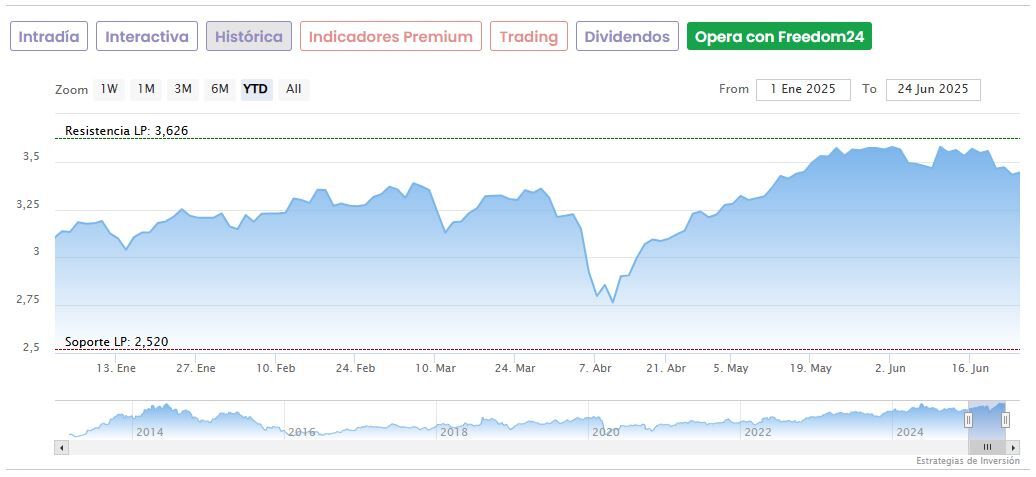Click the left navigator range handle
Viewport: 1036px width, 477px height.
[x=968, y=420]
